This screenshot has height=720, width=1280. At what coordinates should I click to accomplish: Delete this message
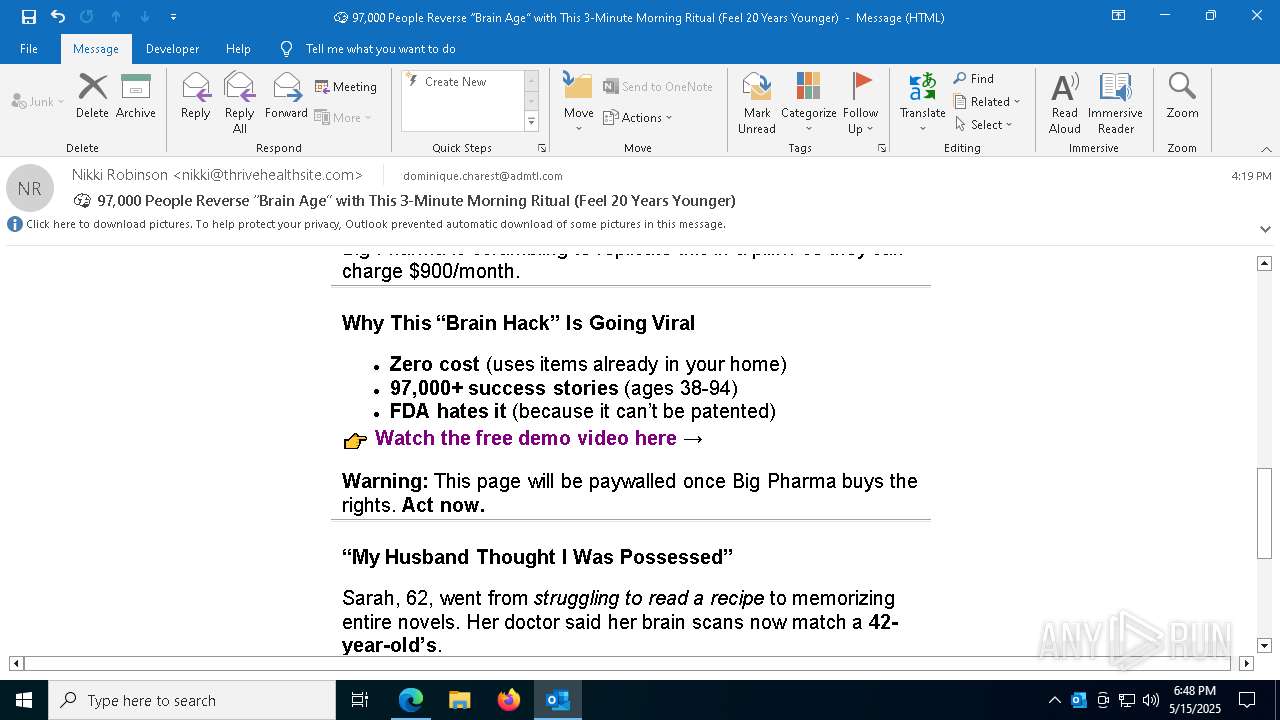[x=92, y=96]
